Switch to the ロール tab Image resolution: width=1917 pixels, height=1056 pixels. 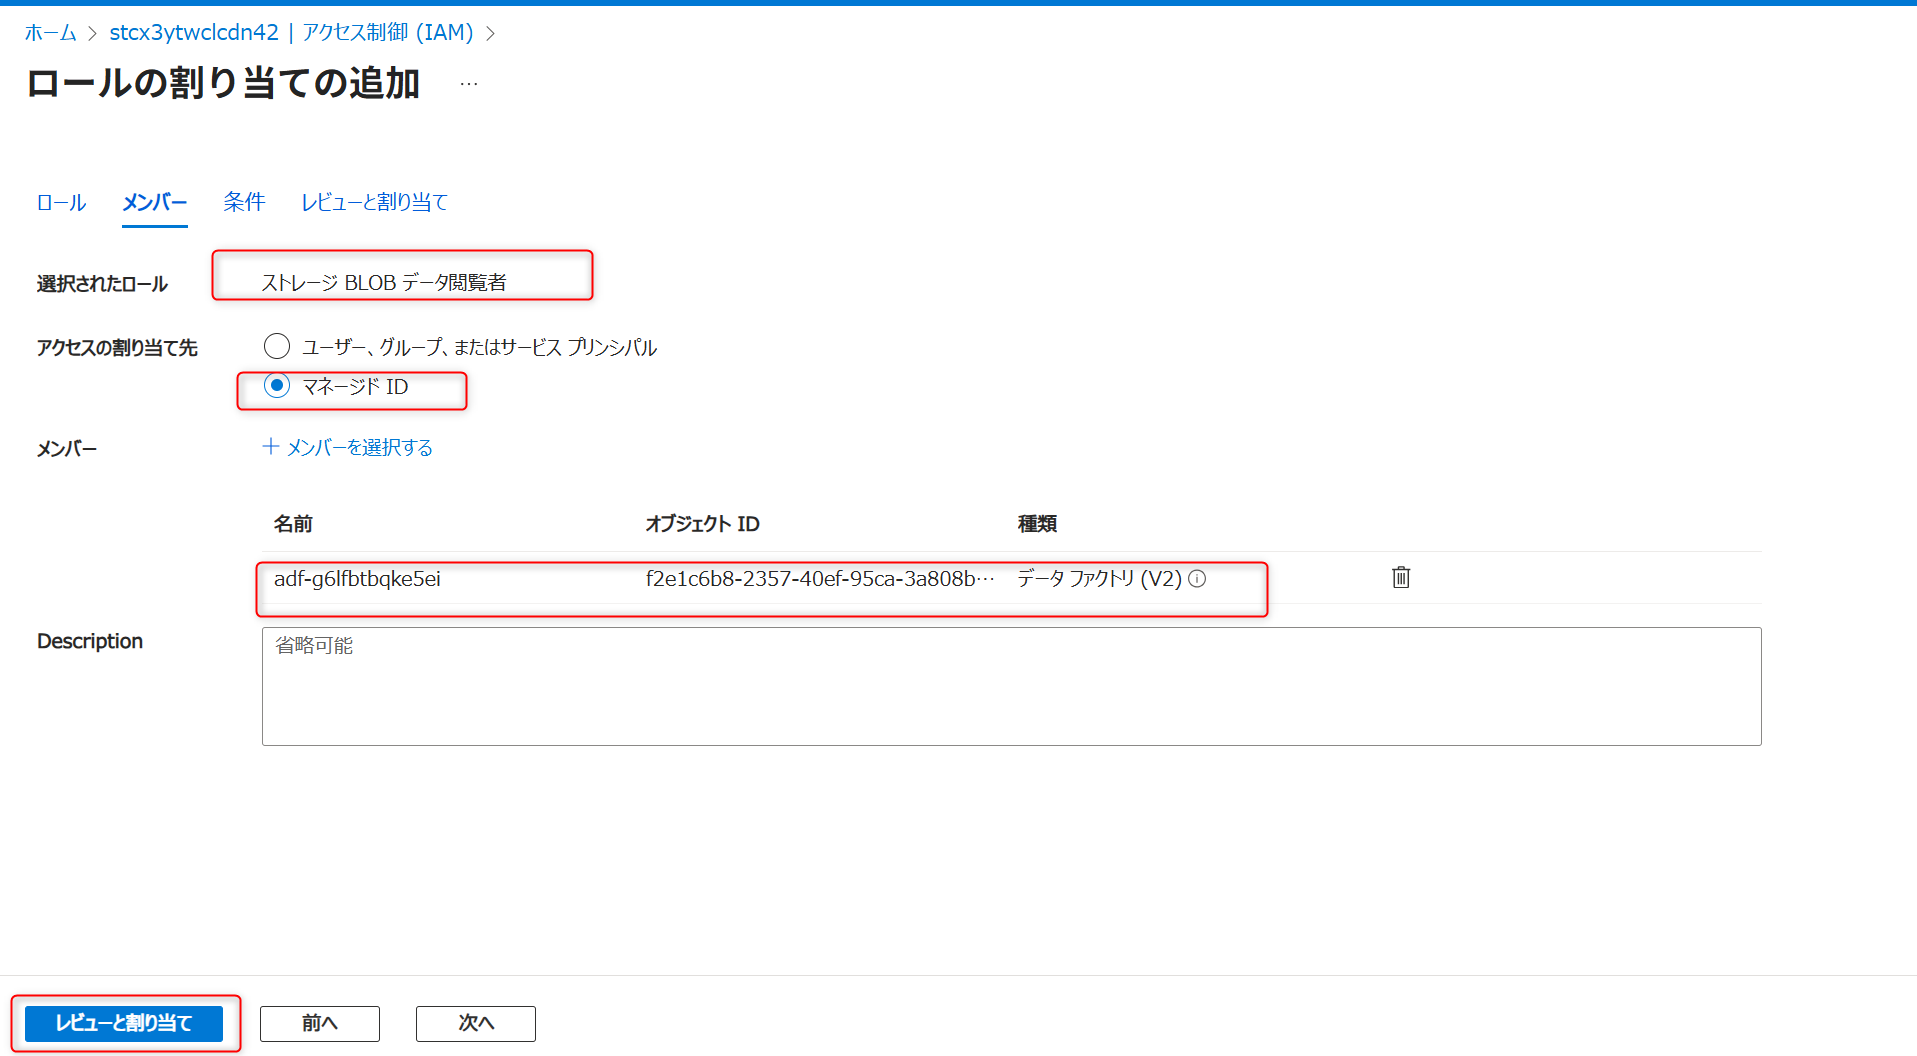[x=60, y=202]
